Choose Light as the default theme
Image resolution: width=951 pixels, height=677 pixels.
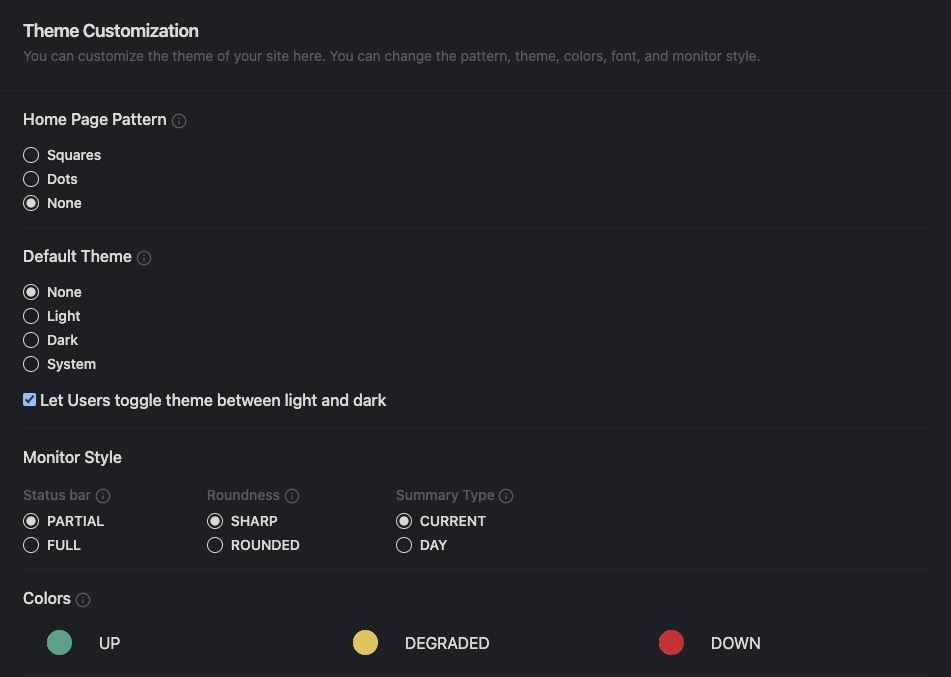pos(31,316)
